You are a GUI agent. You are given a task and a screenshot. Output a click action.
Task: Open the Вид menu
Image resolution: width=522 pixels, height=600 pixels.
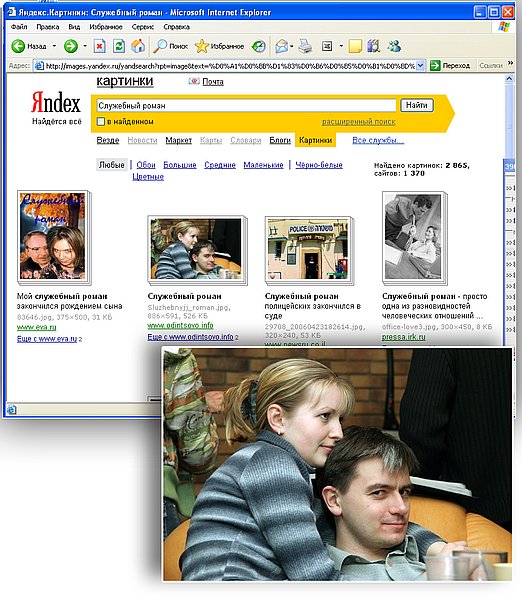point(74,27)
